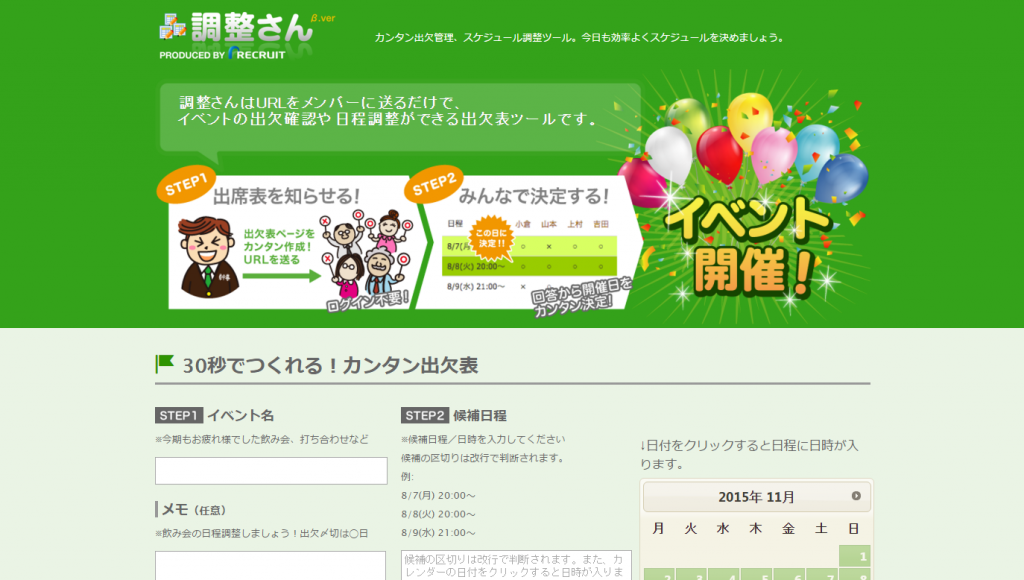Click the STEP1 イベント名 label
This screenshot has height=580, width=1024.
[x=214, y=415]
